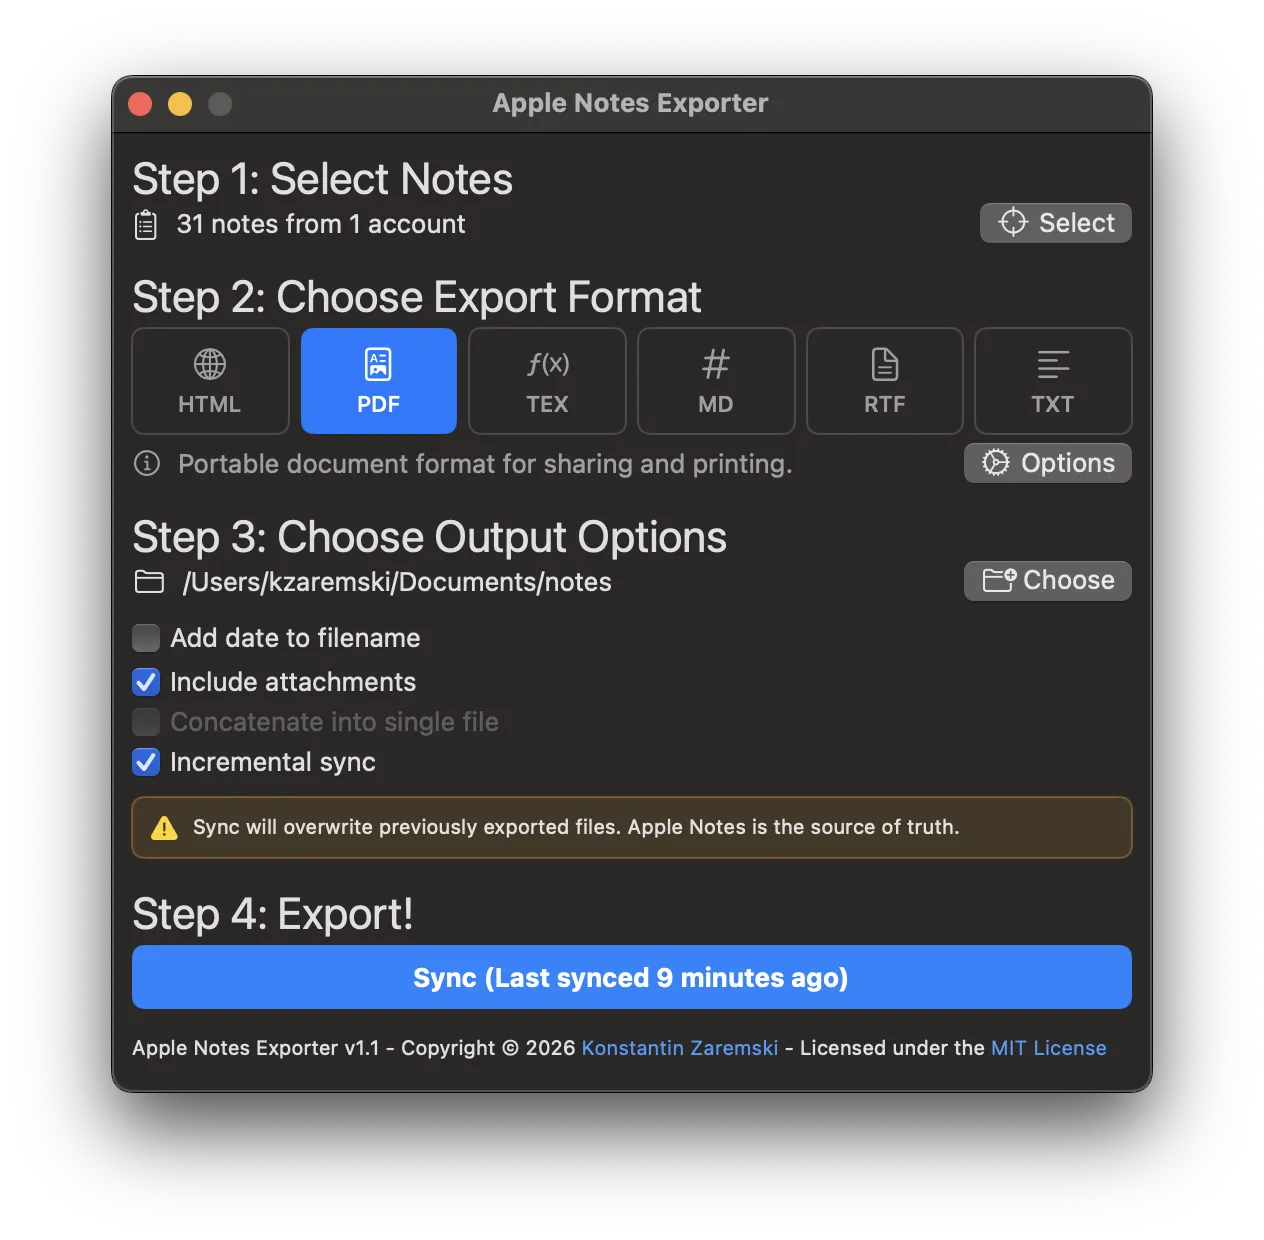
Task: Toggle Concatenate into single file
Action: point(145,721)
